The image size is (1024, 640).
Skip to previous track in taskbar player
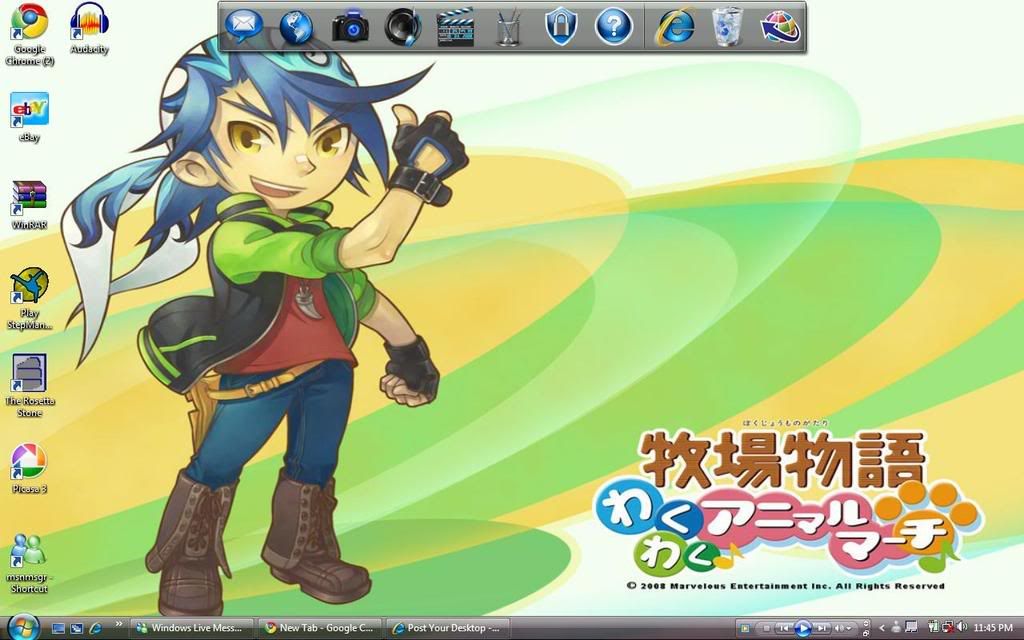pos(785,628)
